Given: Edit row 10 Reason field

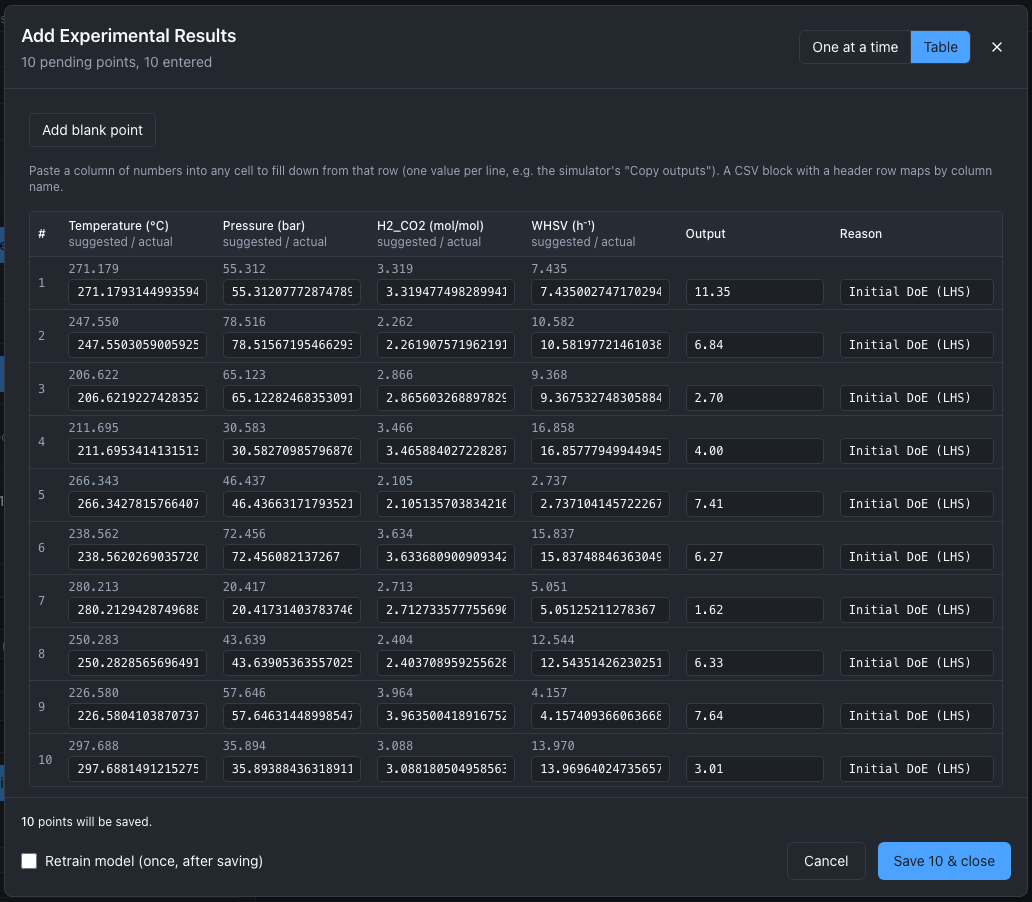Looking at the screenshot, I should [916, 769].
